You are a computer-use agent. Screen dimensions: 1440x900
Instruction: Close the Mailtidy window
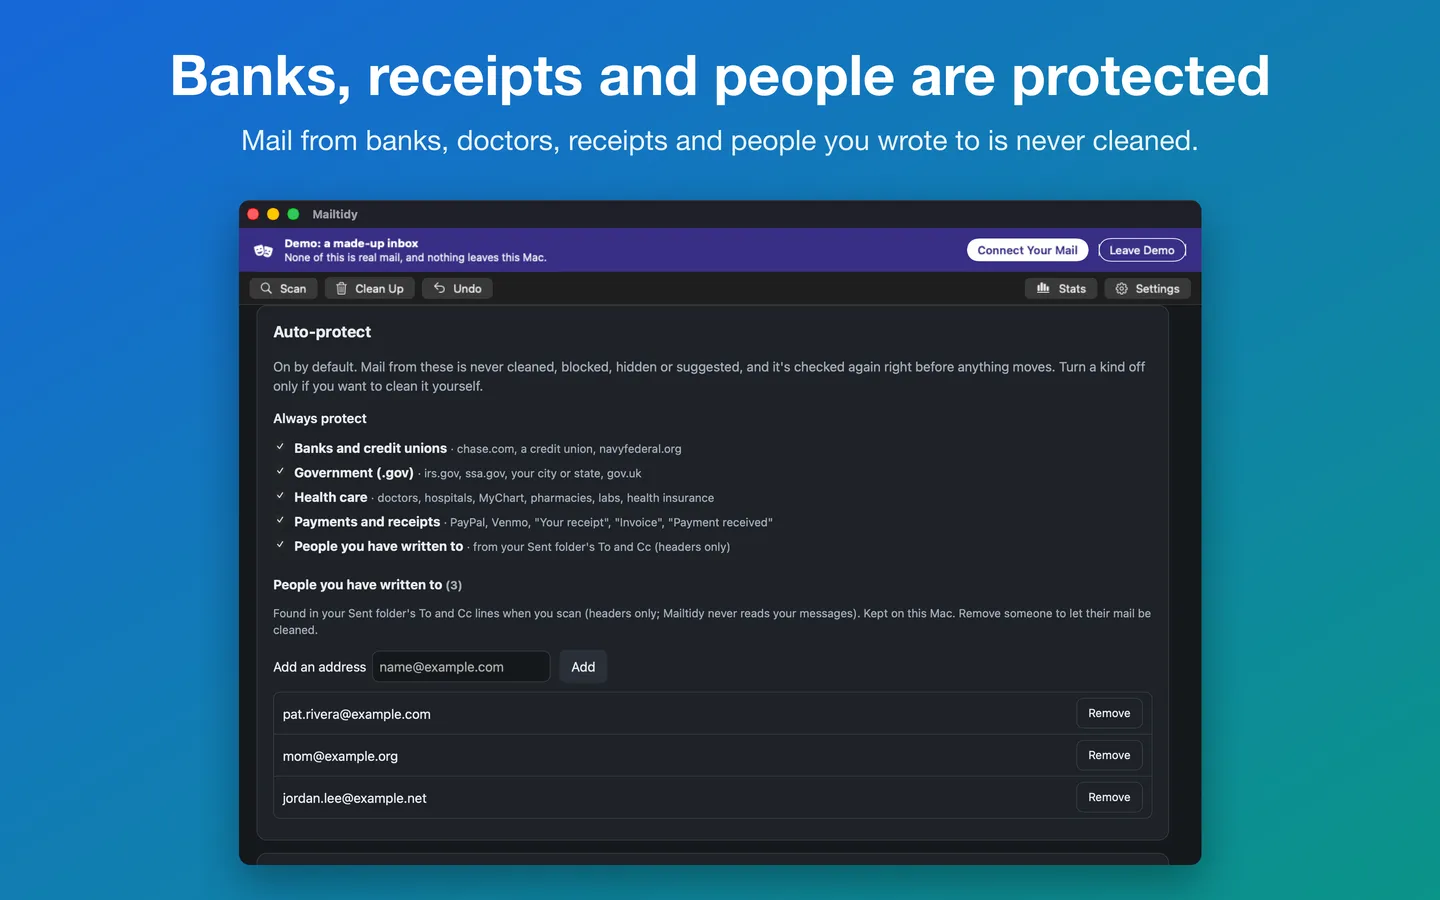(253, 214)
